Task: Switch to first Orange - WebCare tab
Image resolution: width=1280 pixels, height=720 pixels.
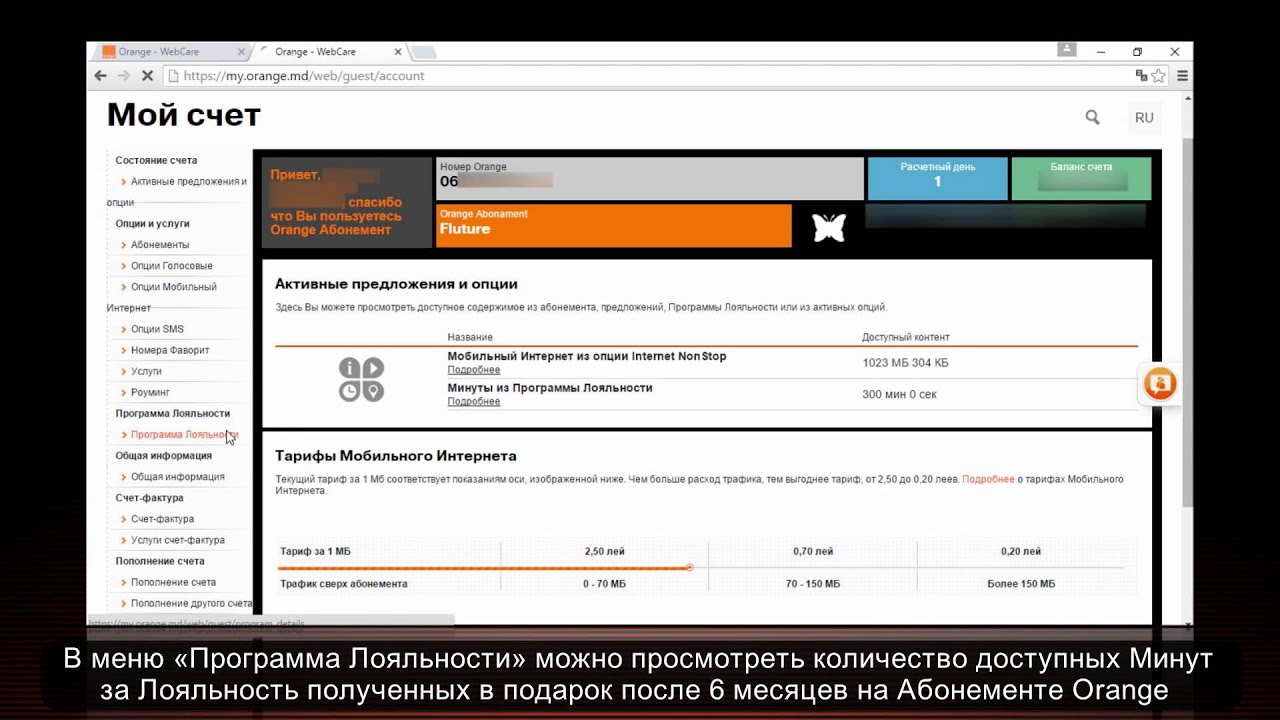Action: point(168,52)
